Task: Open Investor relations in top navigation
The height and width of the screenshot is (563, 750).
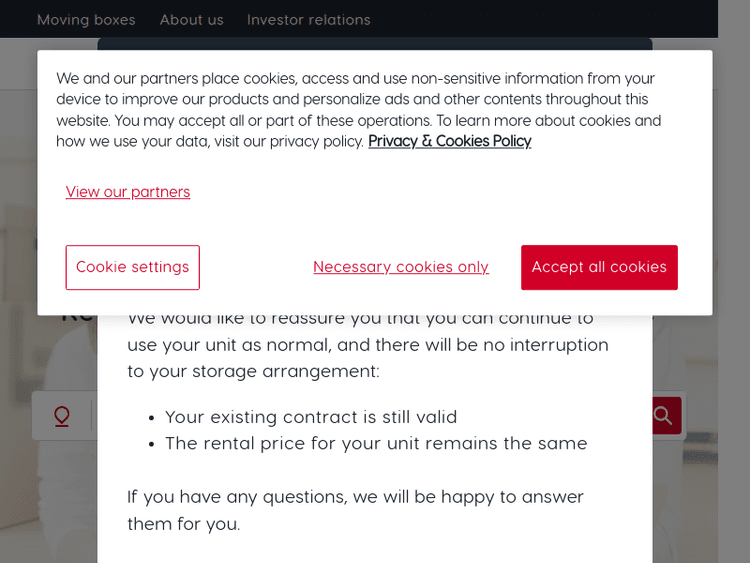Action: click(x=309, y=20)
